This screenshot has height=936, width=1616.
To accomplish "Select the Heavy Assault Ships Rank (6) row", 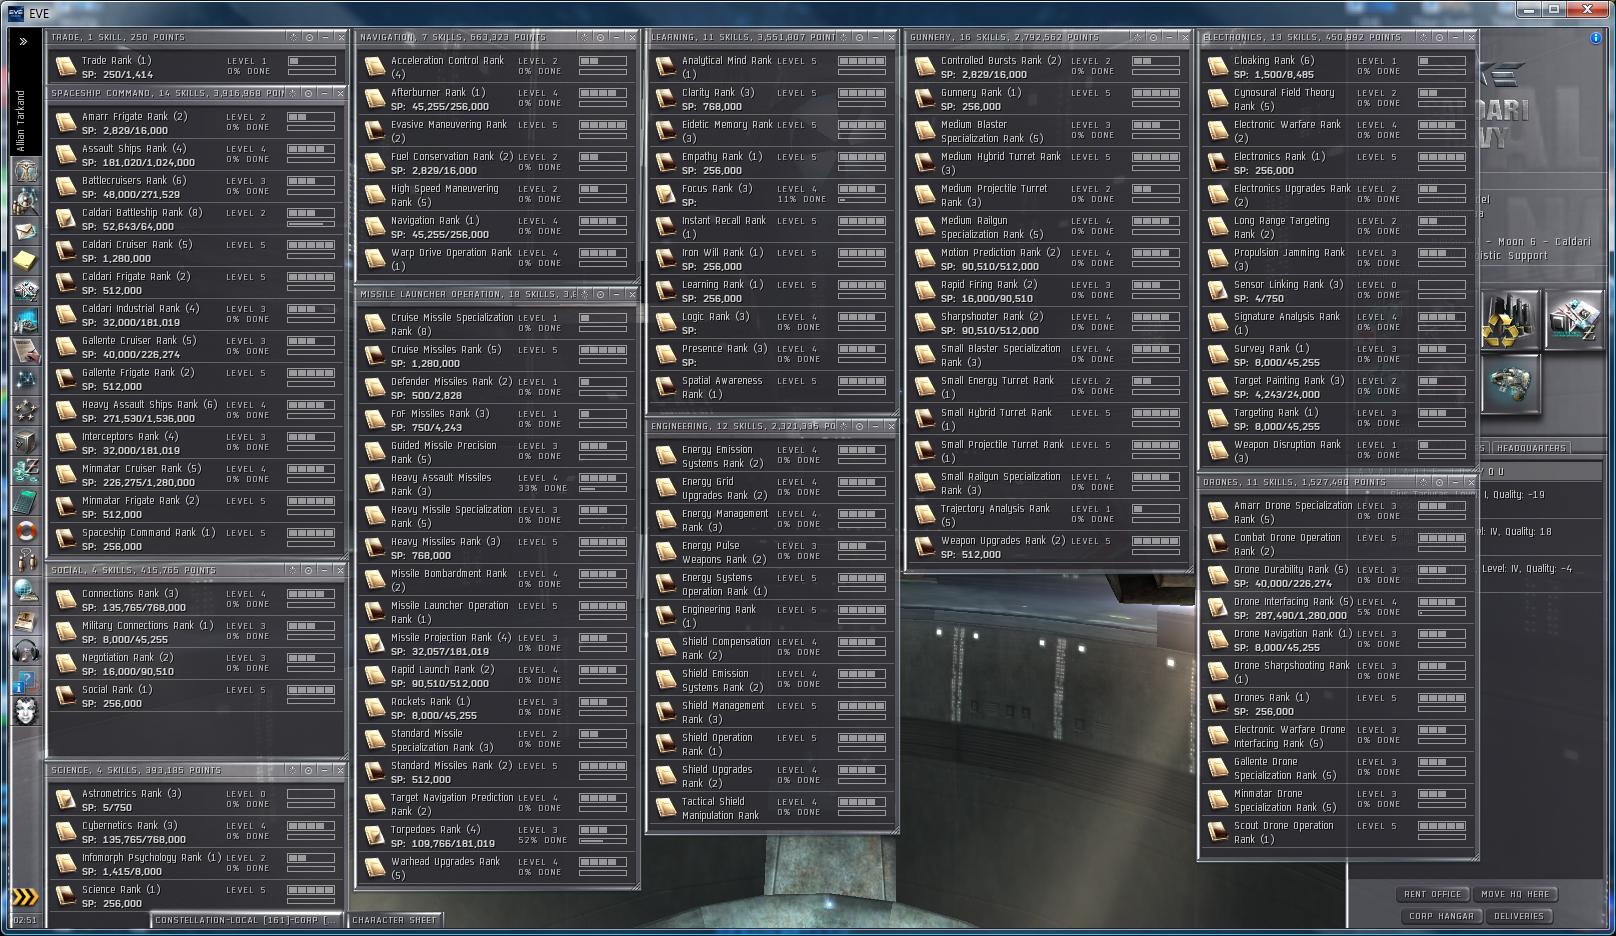I will [197, 411].
